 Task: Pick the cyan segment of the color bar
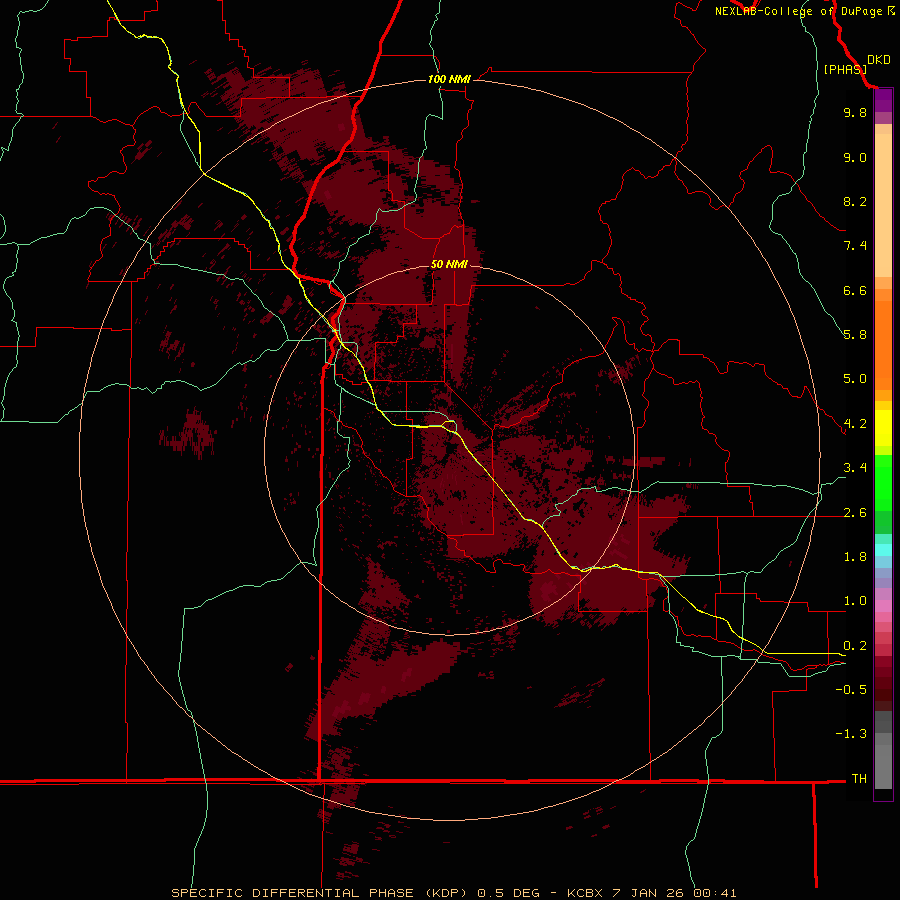pyautogui.click(x=883, y=550)
